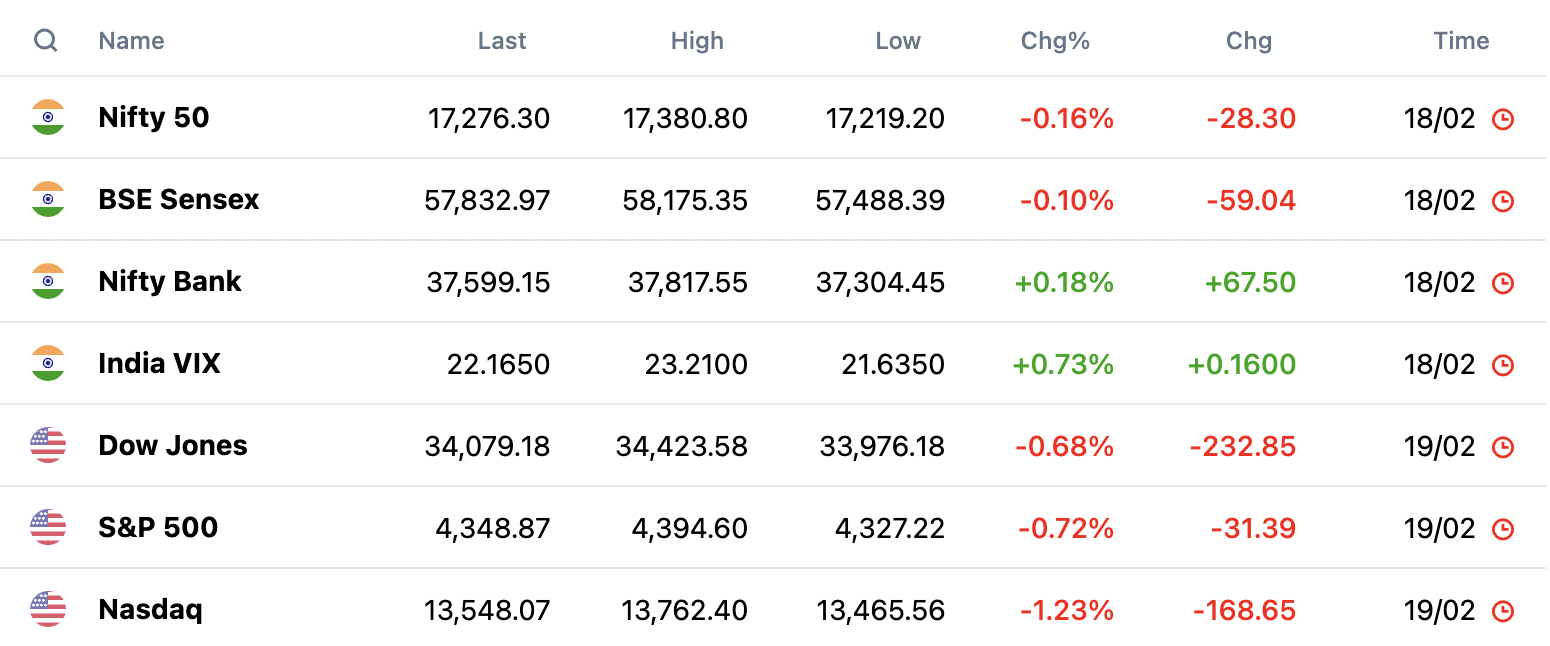The height and width of the screenshot is (646, 1550).
Task: Click the clock icon in S&P 500 row
Action: click(x=1502, y=529)
